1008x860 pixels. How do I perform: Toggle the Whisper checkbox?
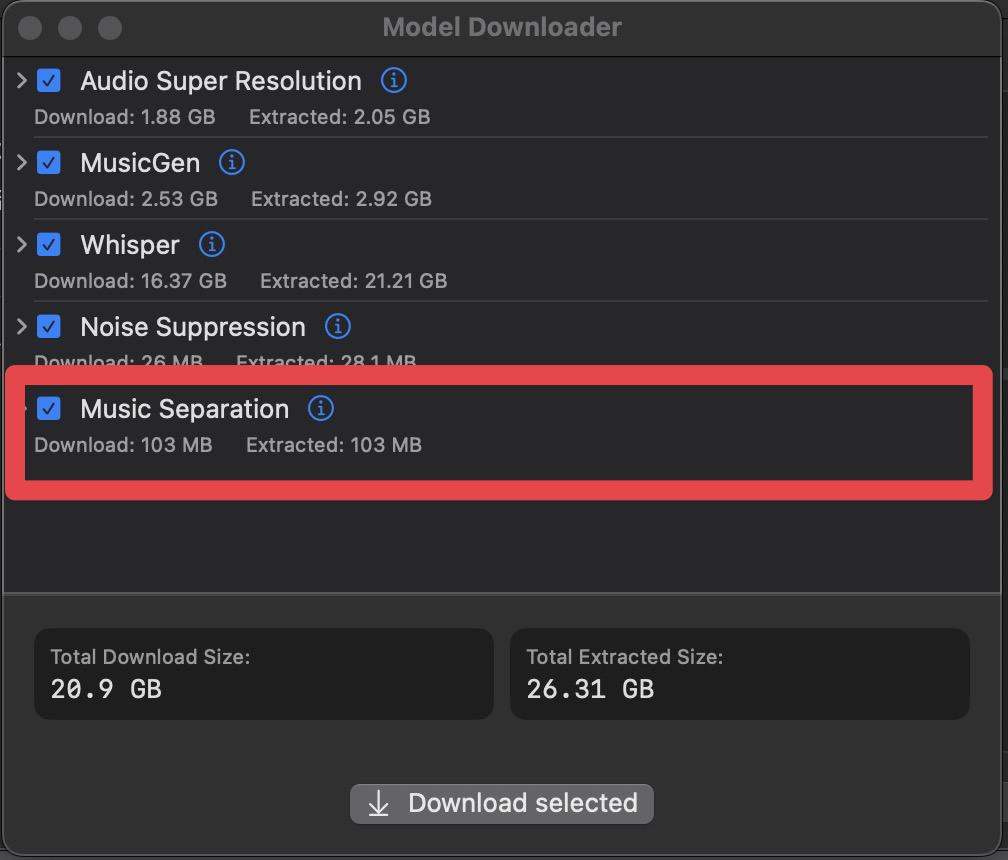(x=49, y=244)
